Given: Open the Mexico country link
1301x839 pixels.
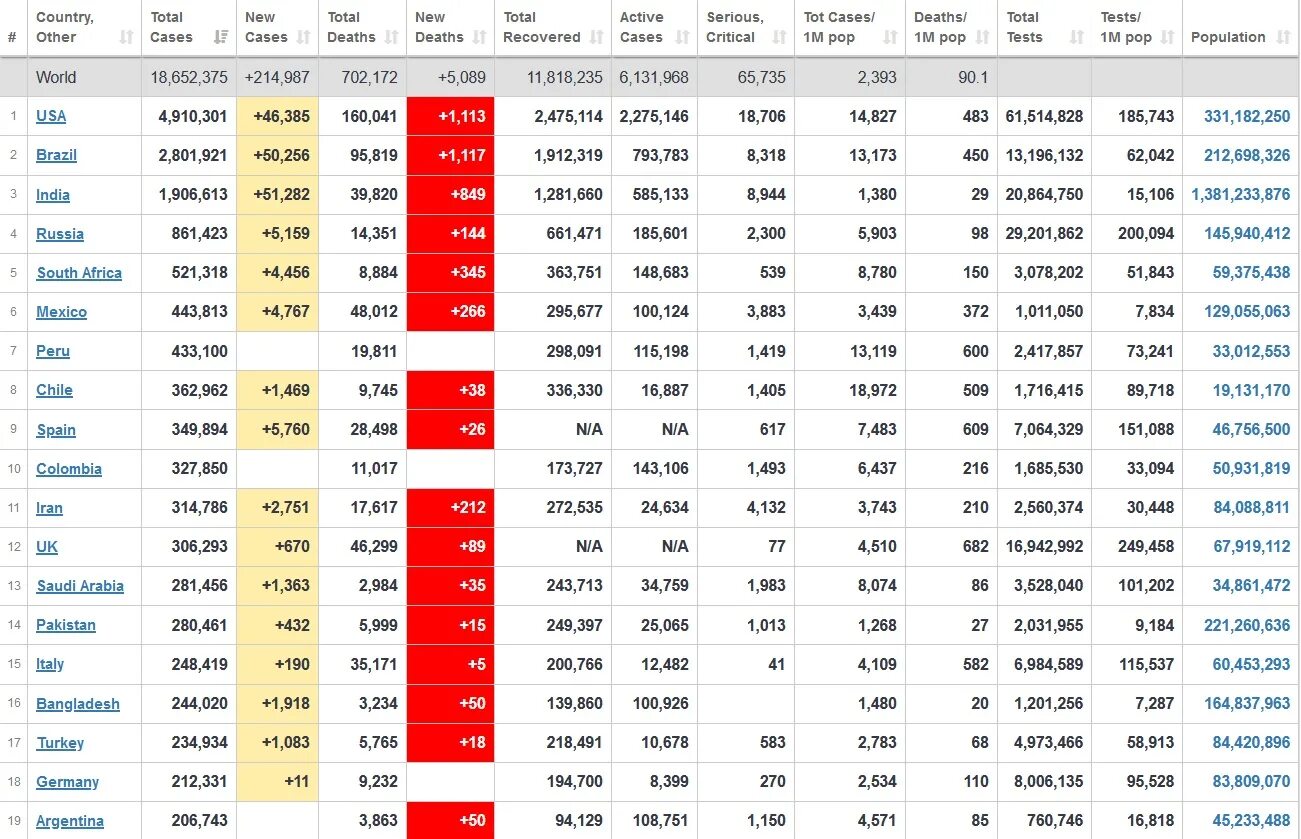Looking at the screenshot, I should click(x=61, y=312).
